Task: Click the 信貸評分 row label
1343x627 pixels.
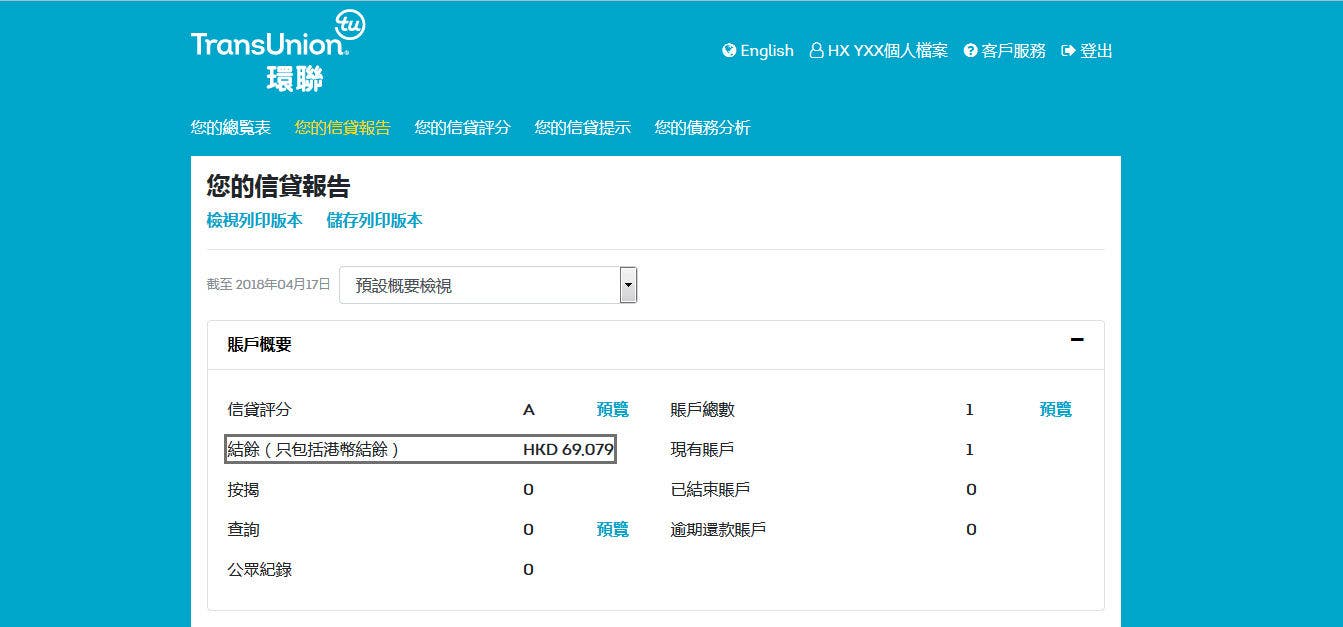Action: tap(260, 410)
